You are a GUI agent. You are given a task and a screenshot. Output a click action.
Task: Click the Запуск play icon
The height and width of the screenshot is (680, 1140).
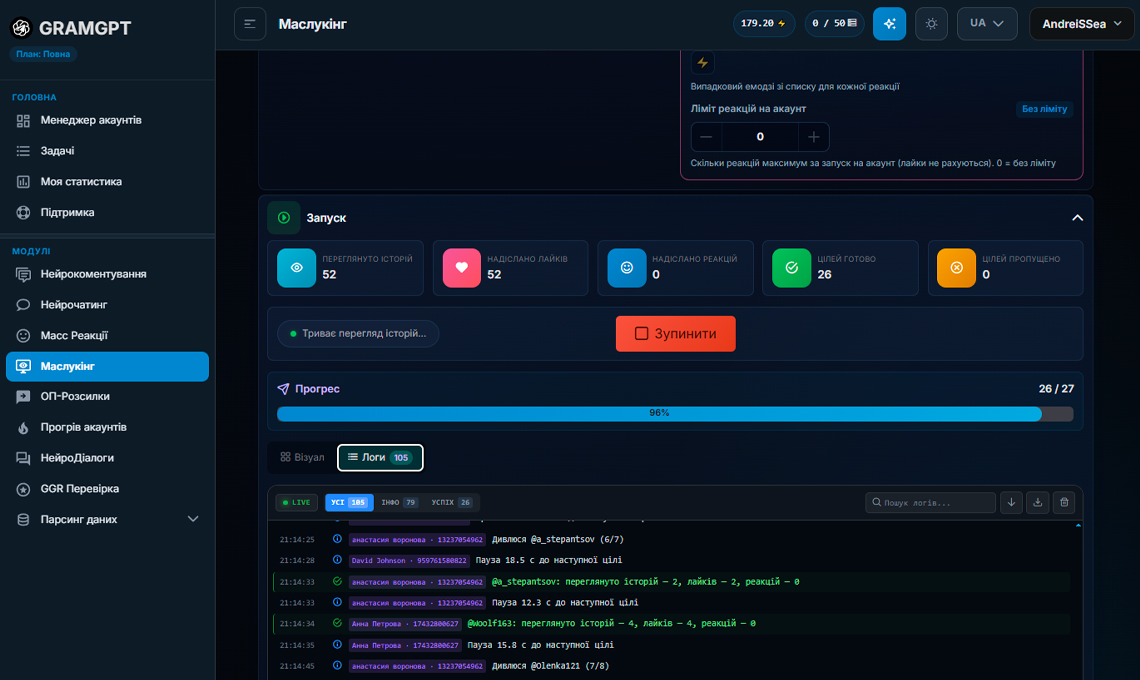tap(284, 217)
